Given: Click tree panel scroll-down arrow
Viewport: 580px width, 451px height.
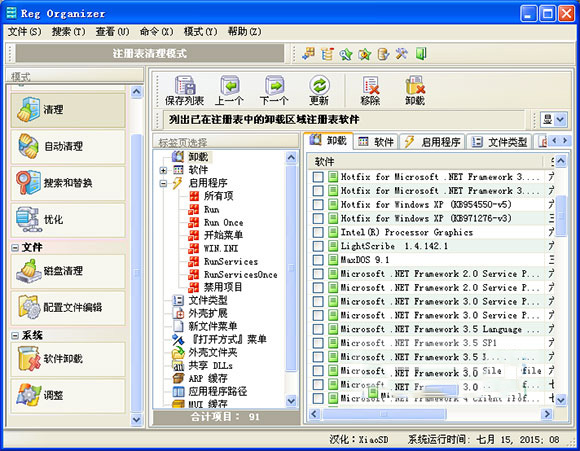Looking at the screenshot, I should pyautogui.click(x=291, y=400).
